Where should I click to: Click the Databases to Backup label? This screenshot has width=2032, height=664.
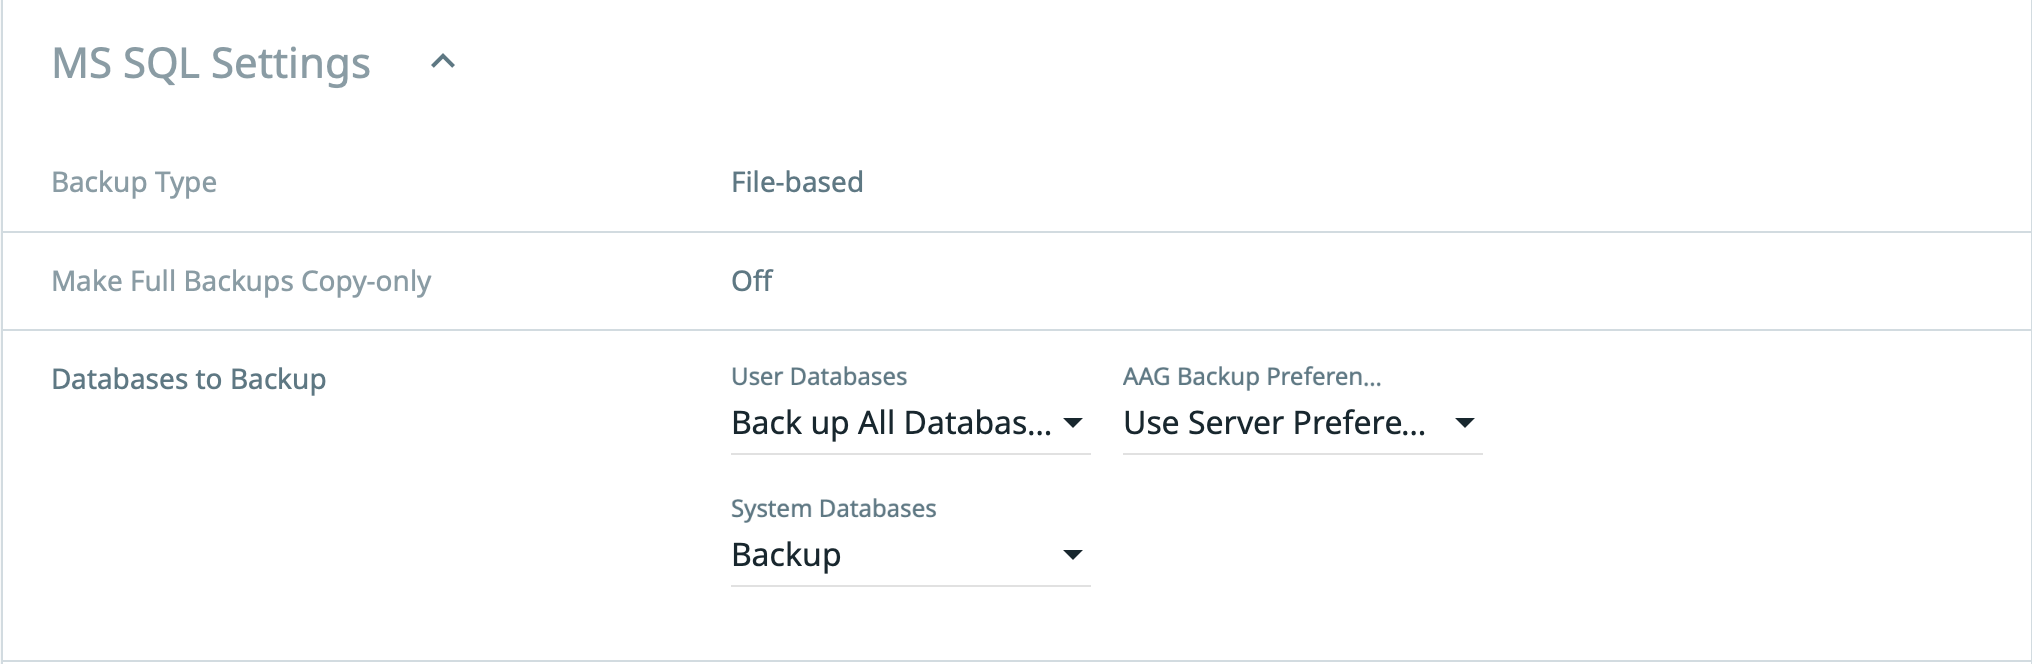(x=188, y=379)
